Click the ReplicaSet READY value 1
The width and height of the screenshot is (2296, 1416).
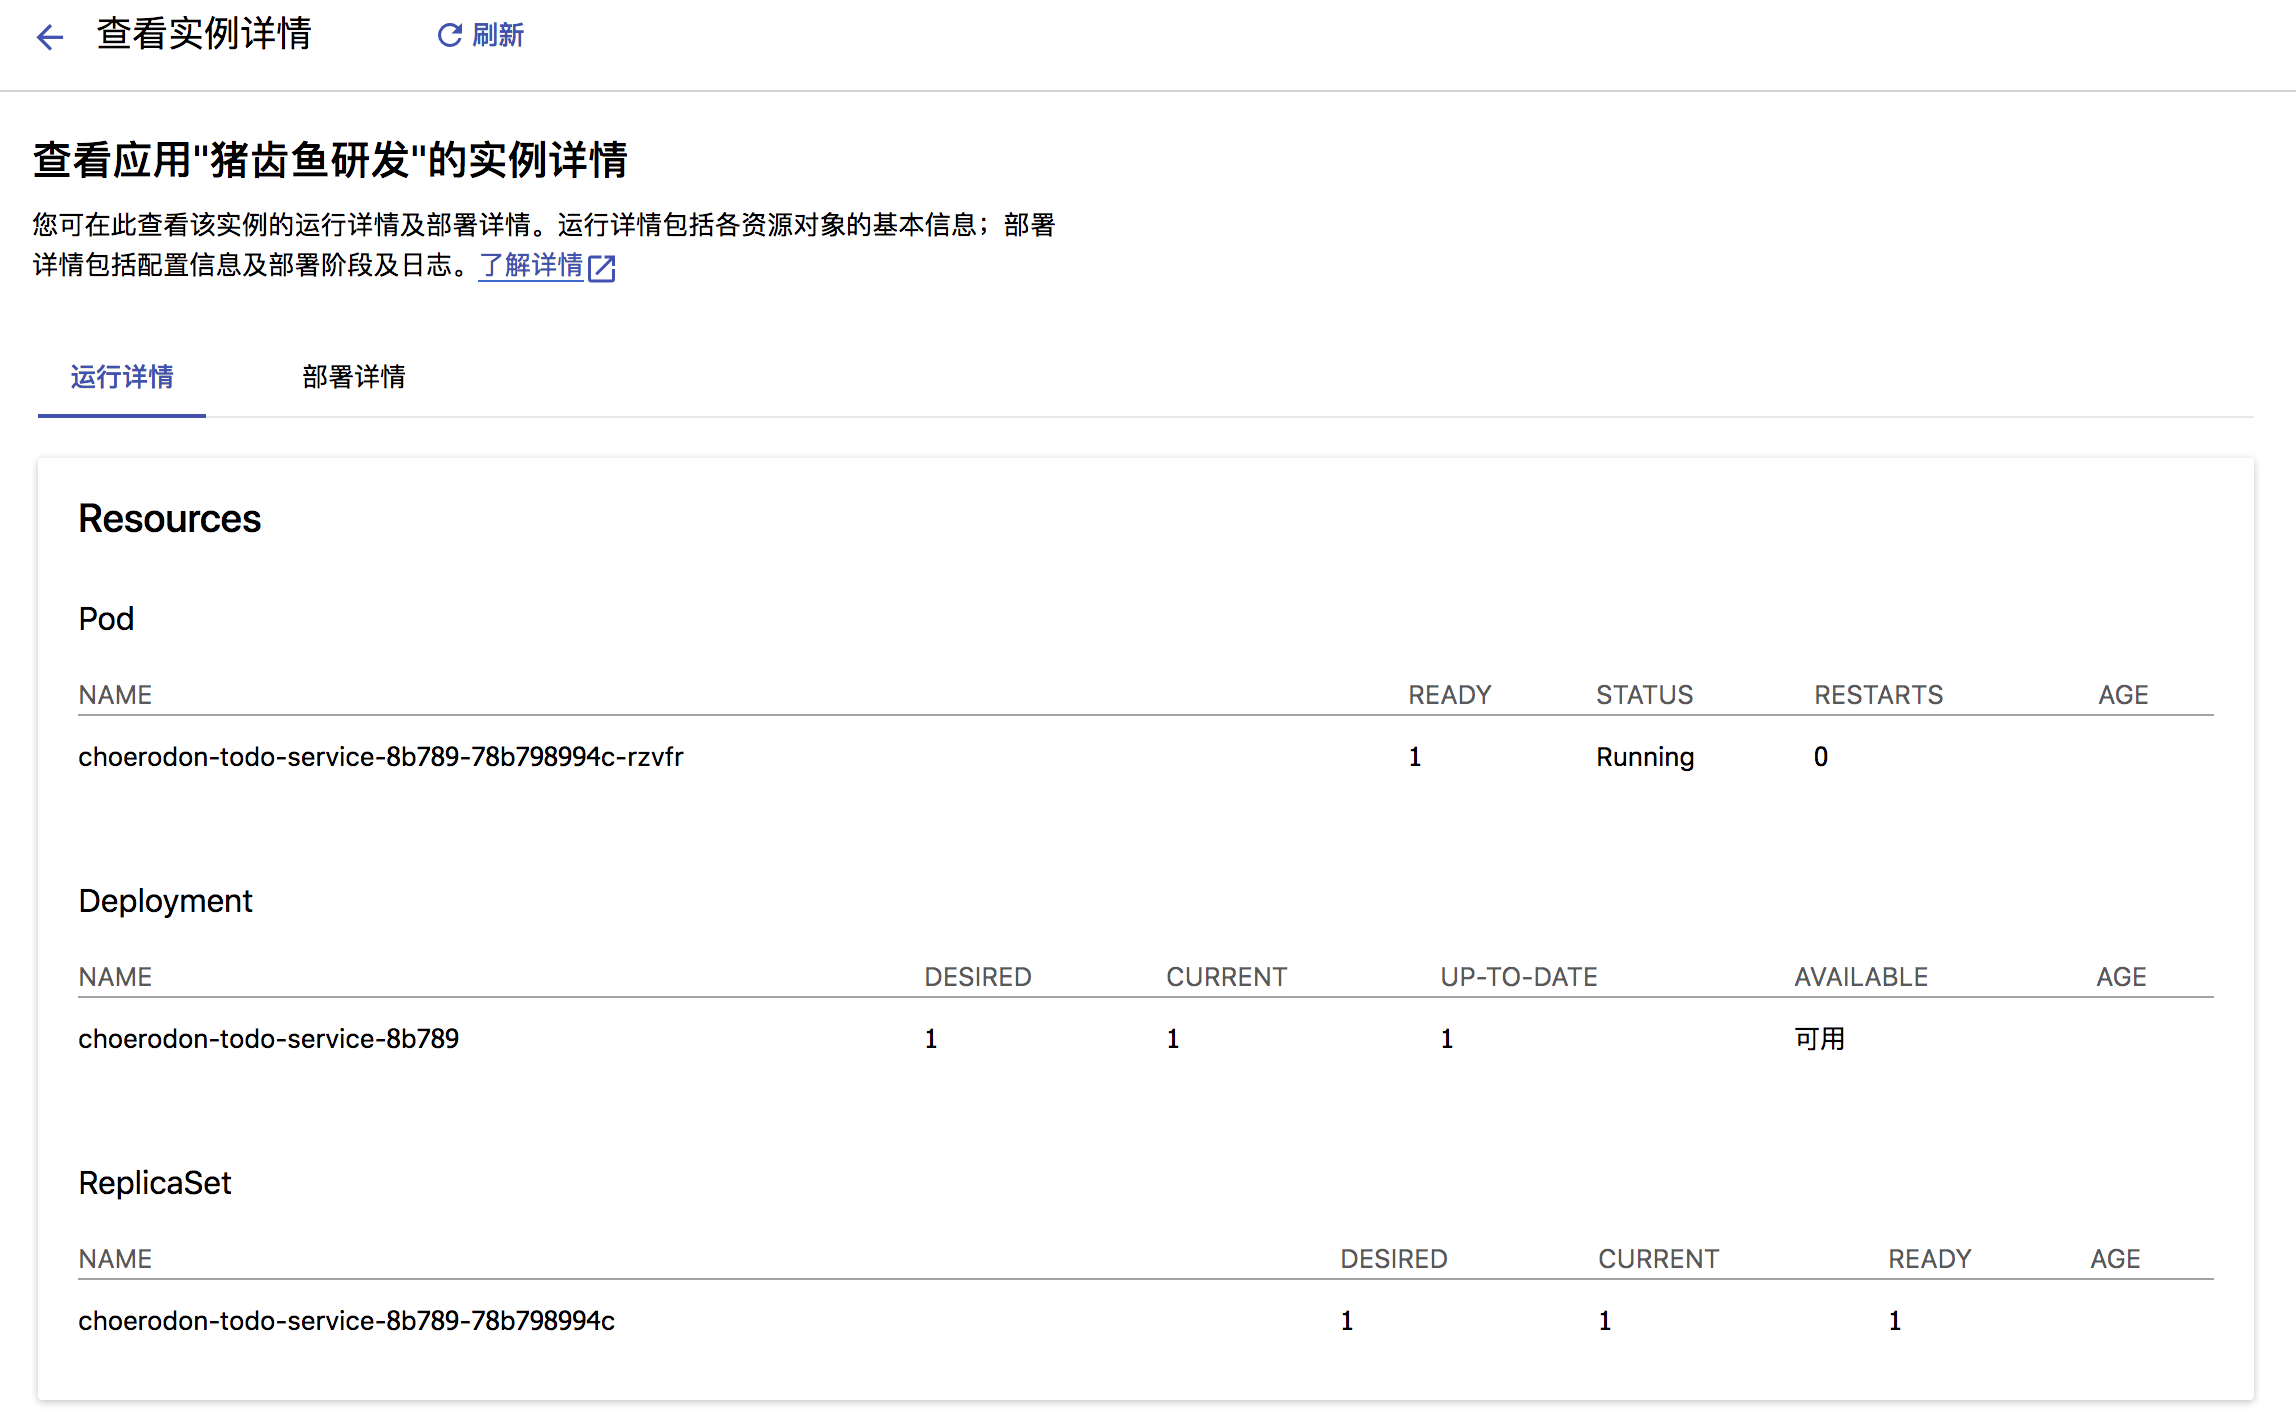pos(1895,1321)
